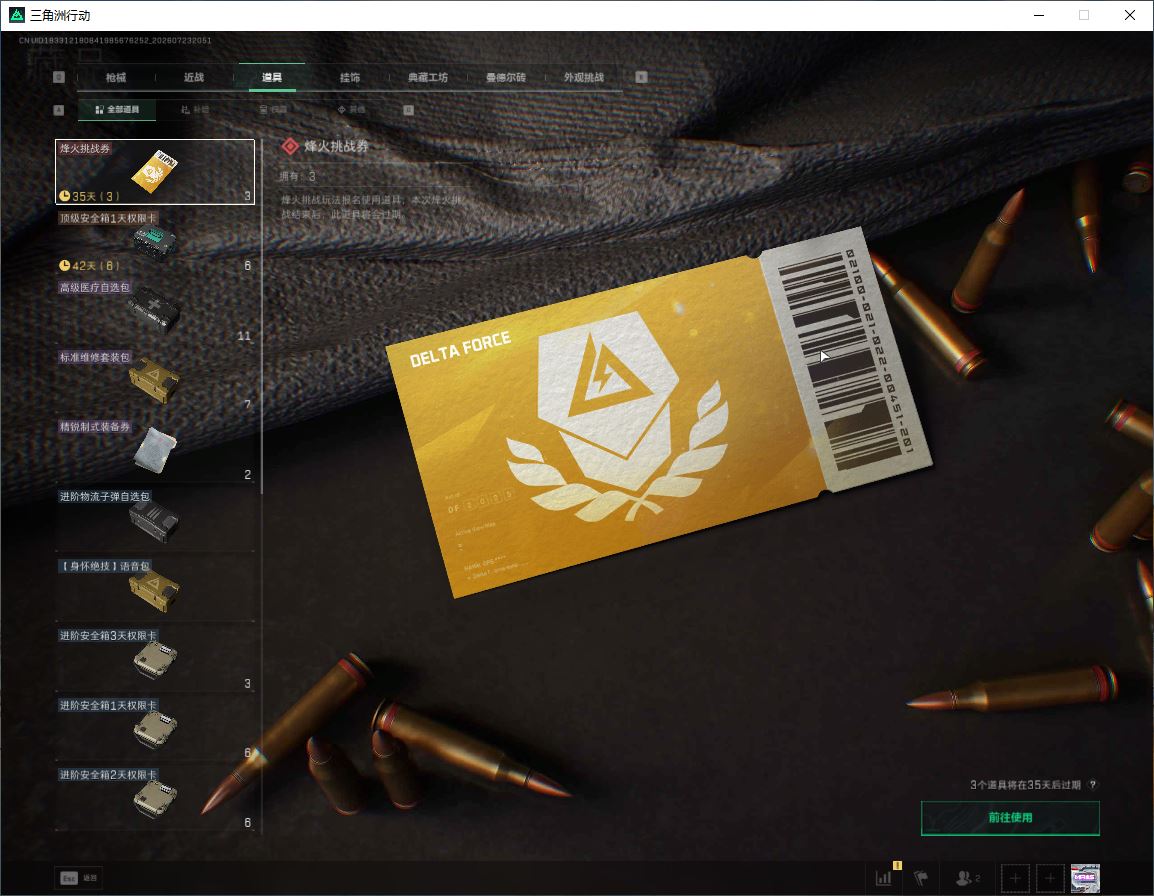Image resolution: width=1154 pixels, height=896 pixels.
Task: Open the 挂饰 tab
Action: (x=350, y=77)
